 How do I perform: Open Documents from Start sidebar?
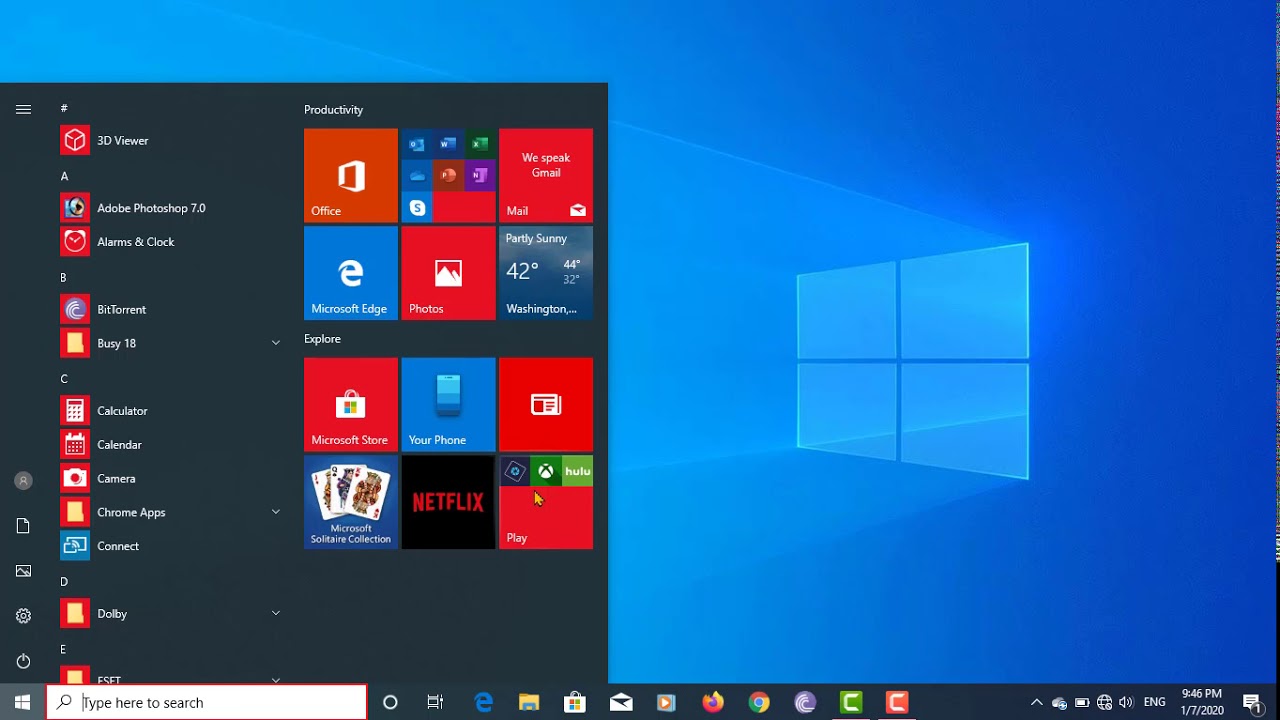coord(23,526)
